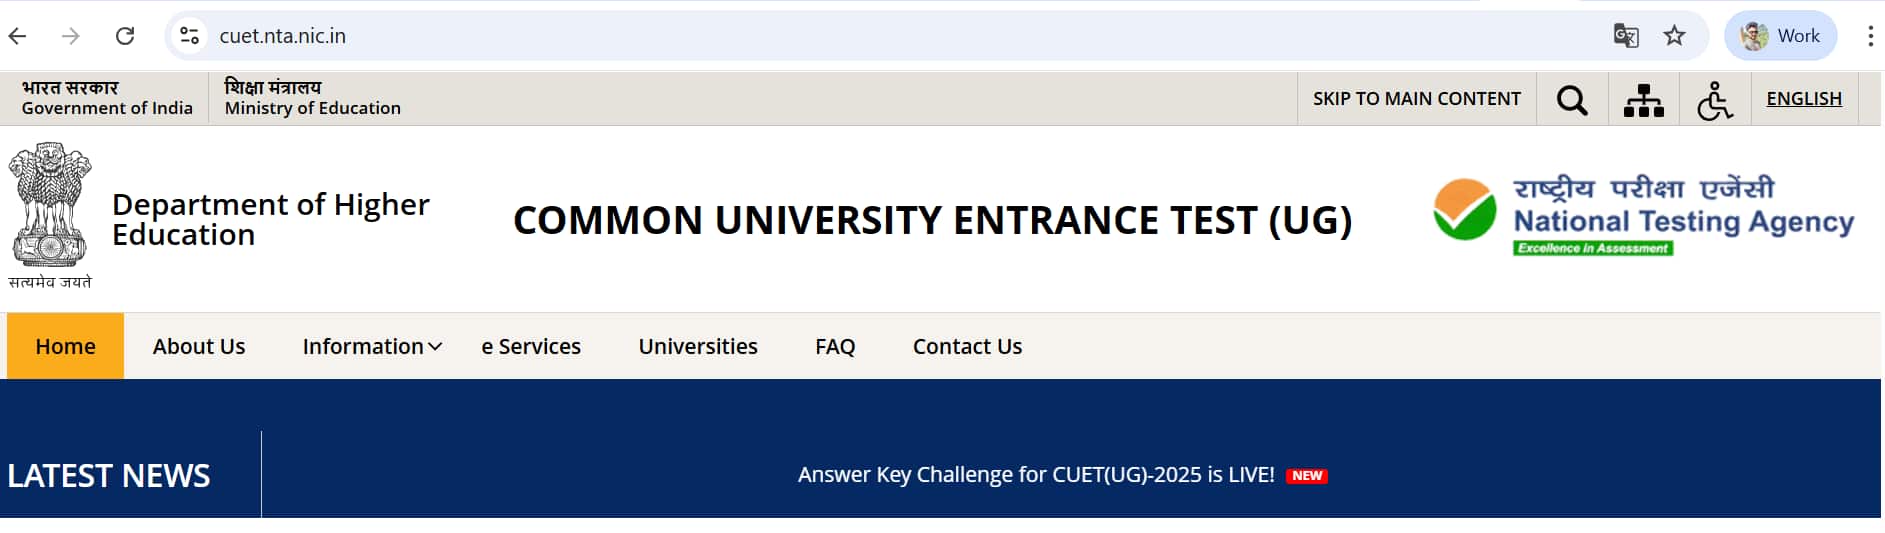Go to e Services menu item

531,346
